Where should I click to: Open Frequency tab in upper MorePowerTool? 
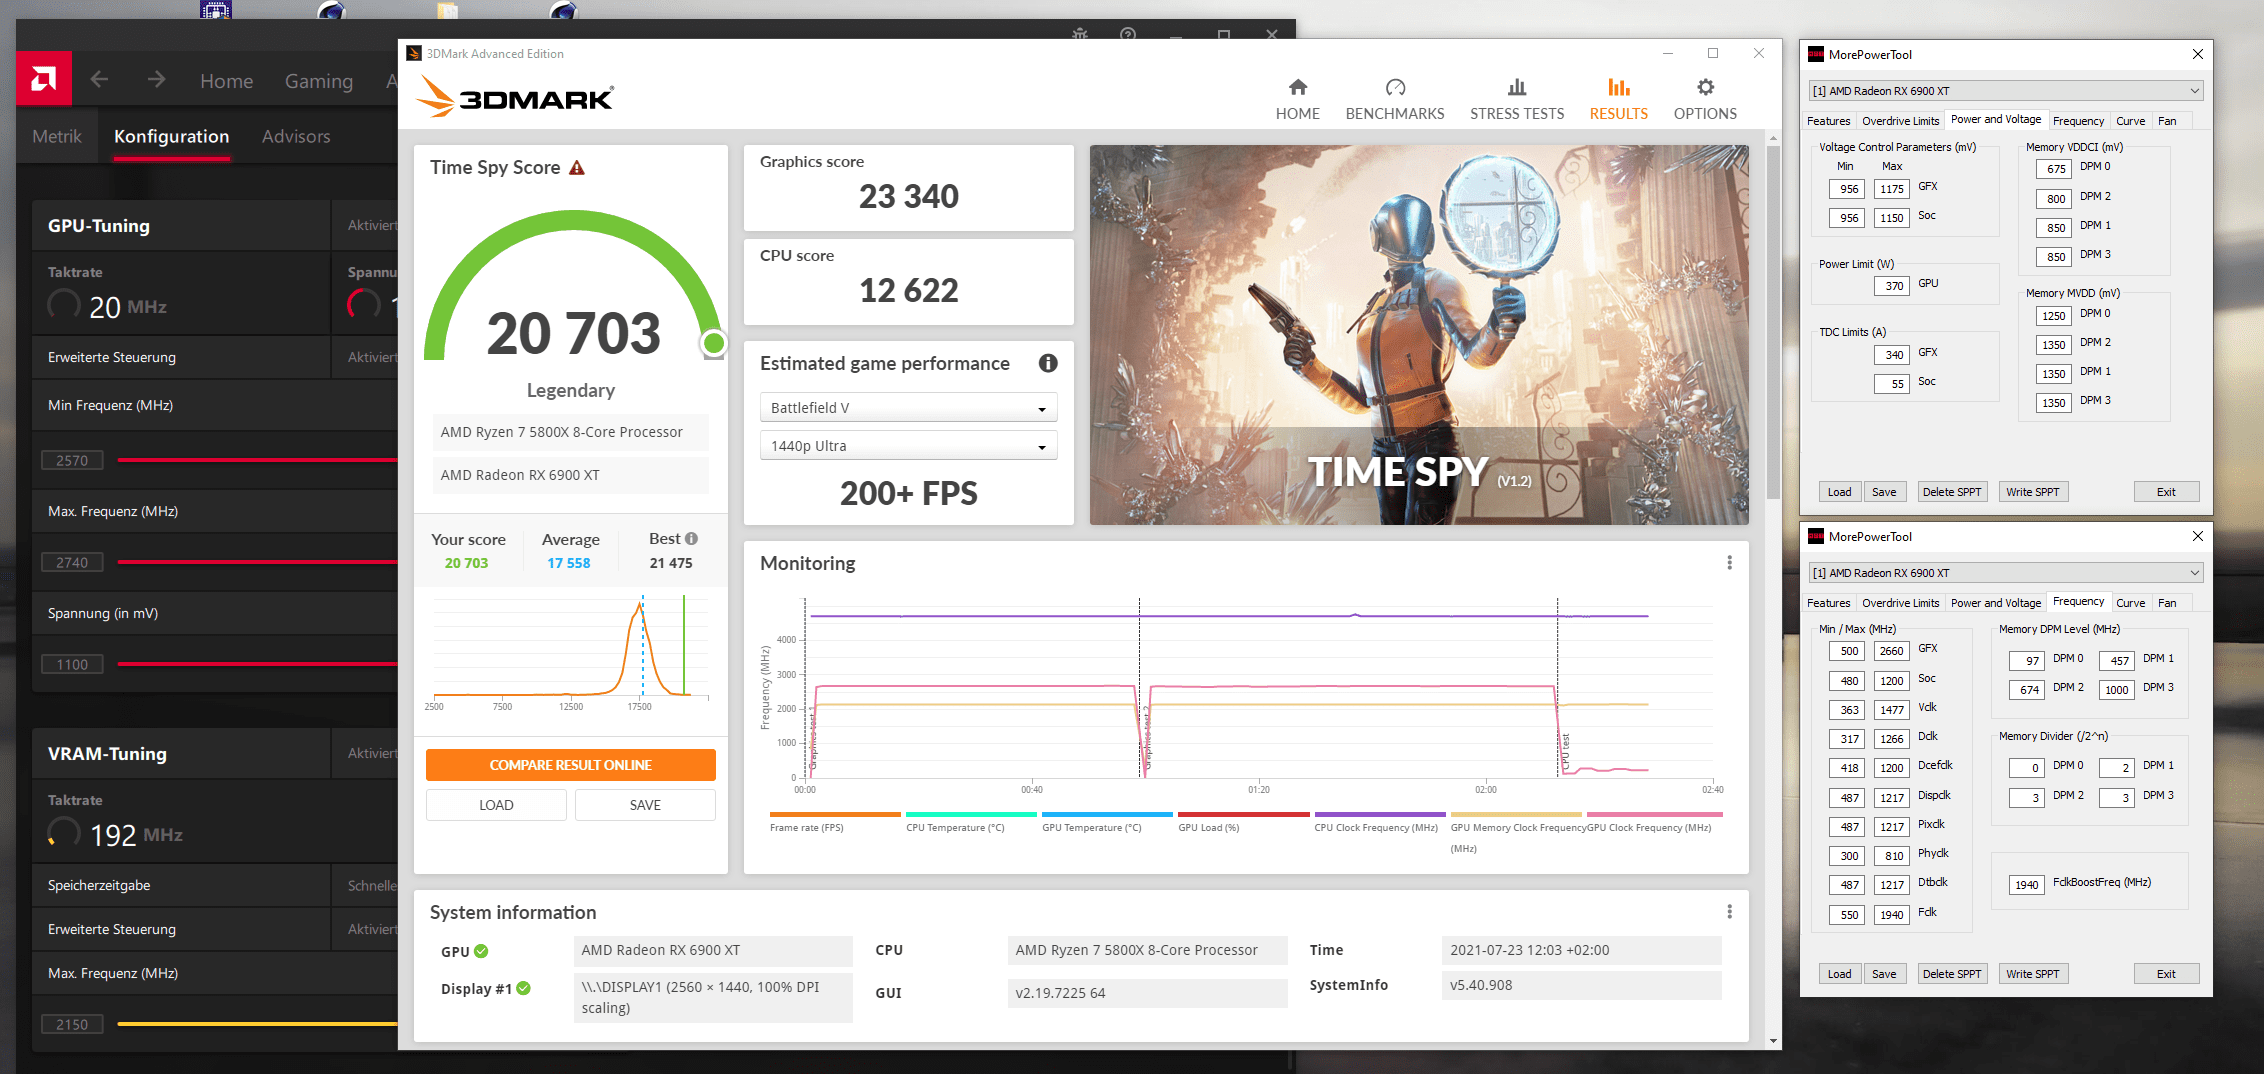(2078, 121)
